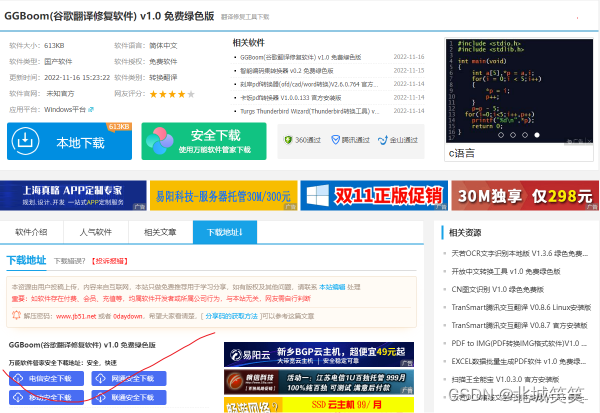Click the 电信安全下载 button
600x413 pixels.
[x=46, y=379]
